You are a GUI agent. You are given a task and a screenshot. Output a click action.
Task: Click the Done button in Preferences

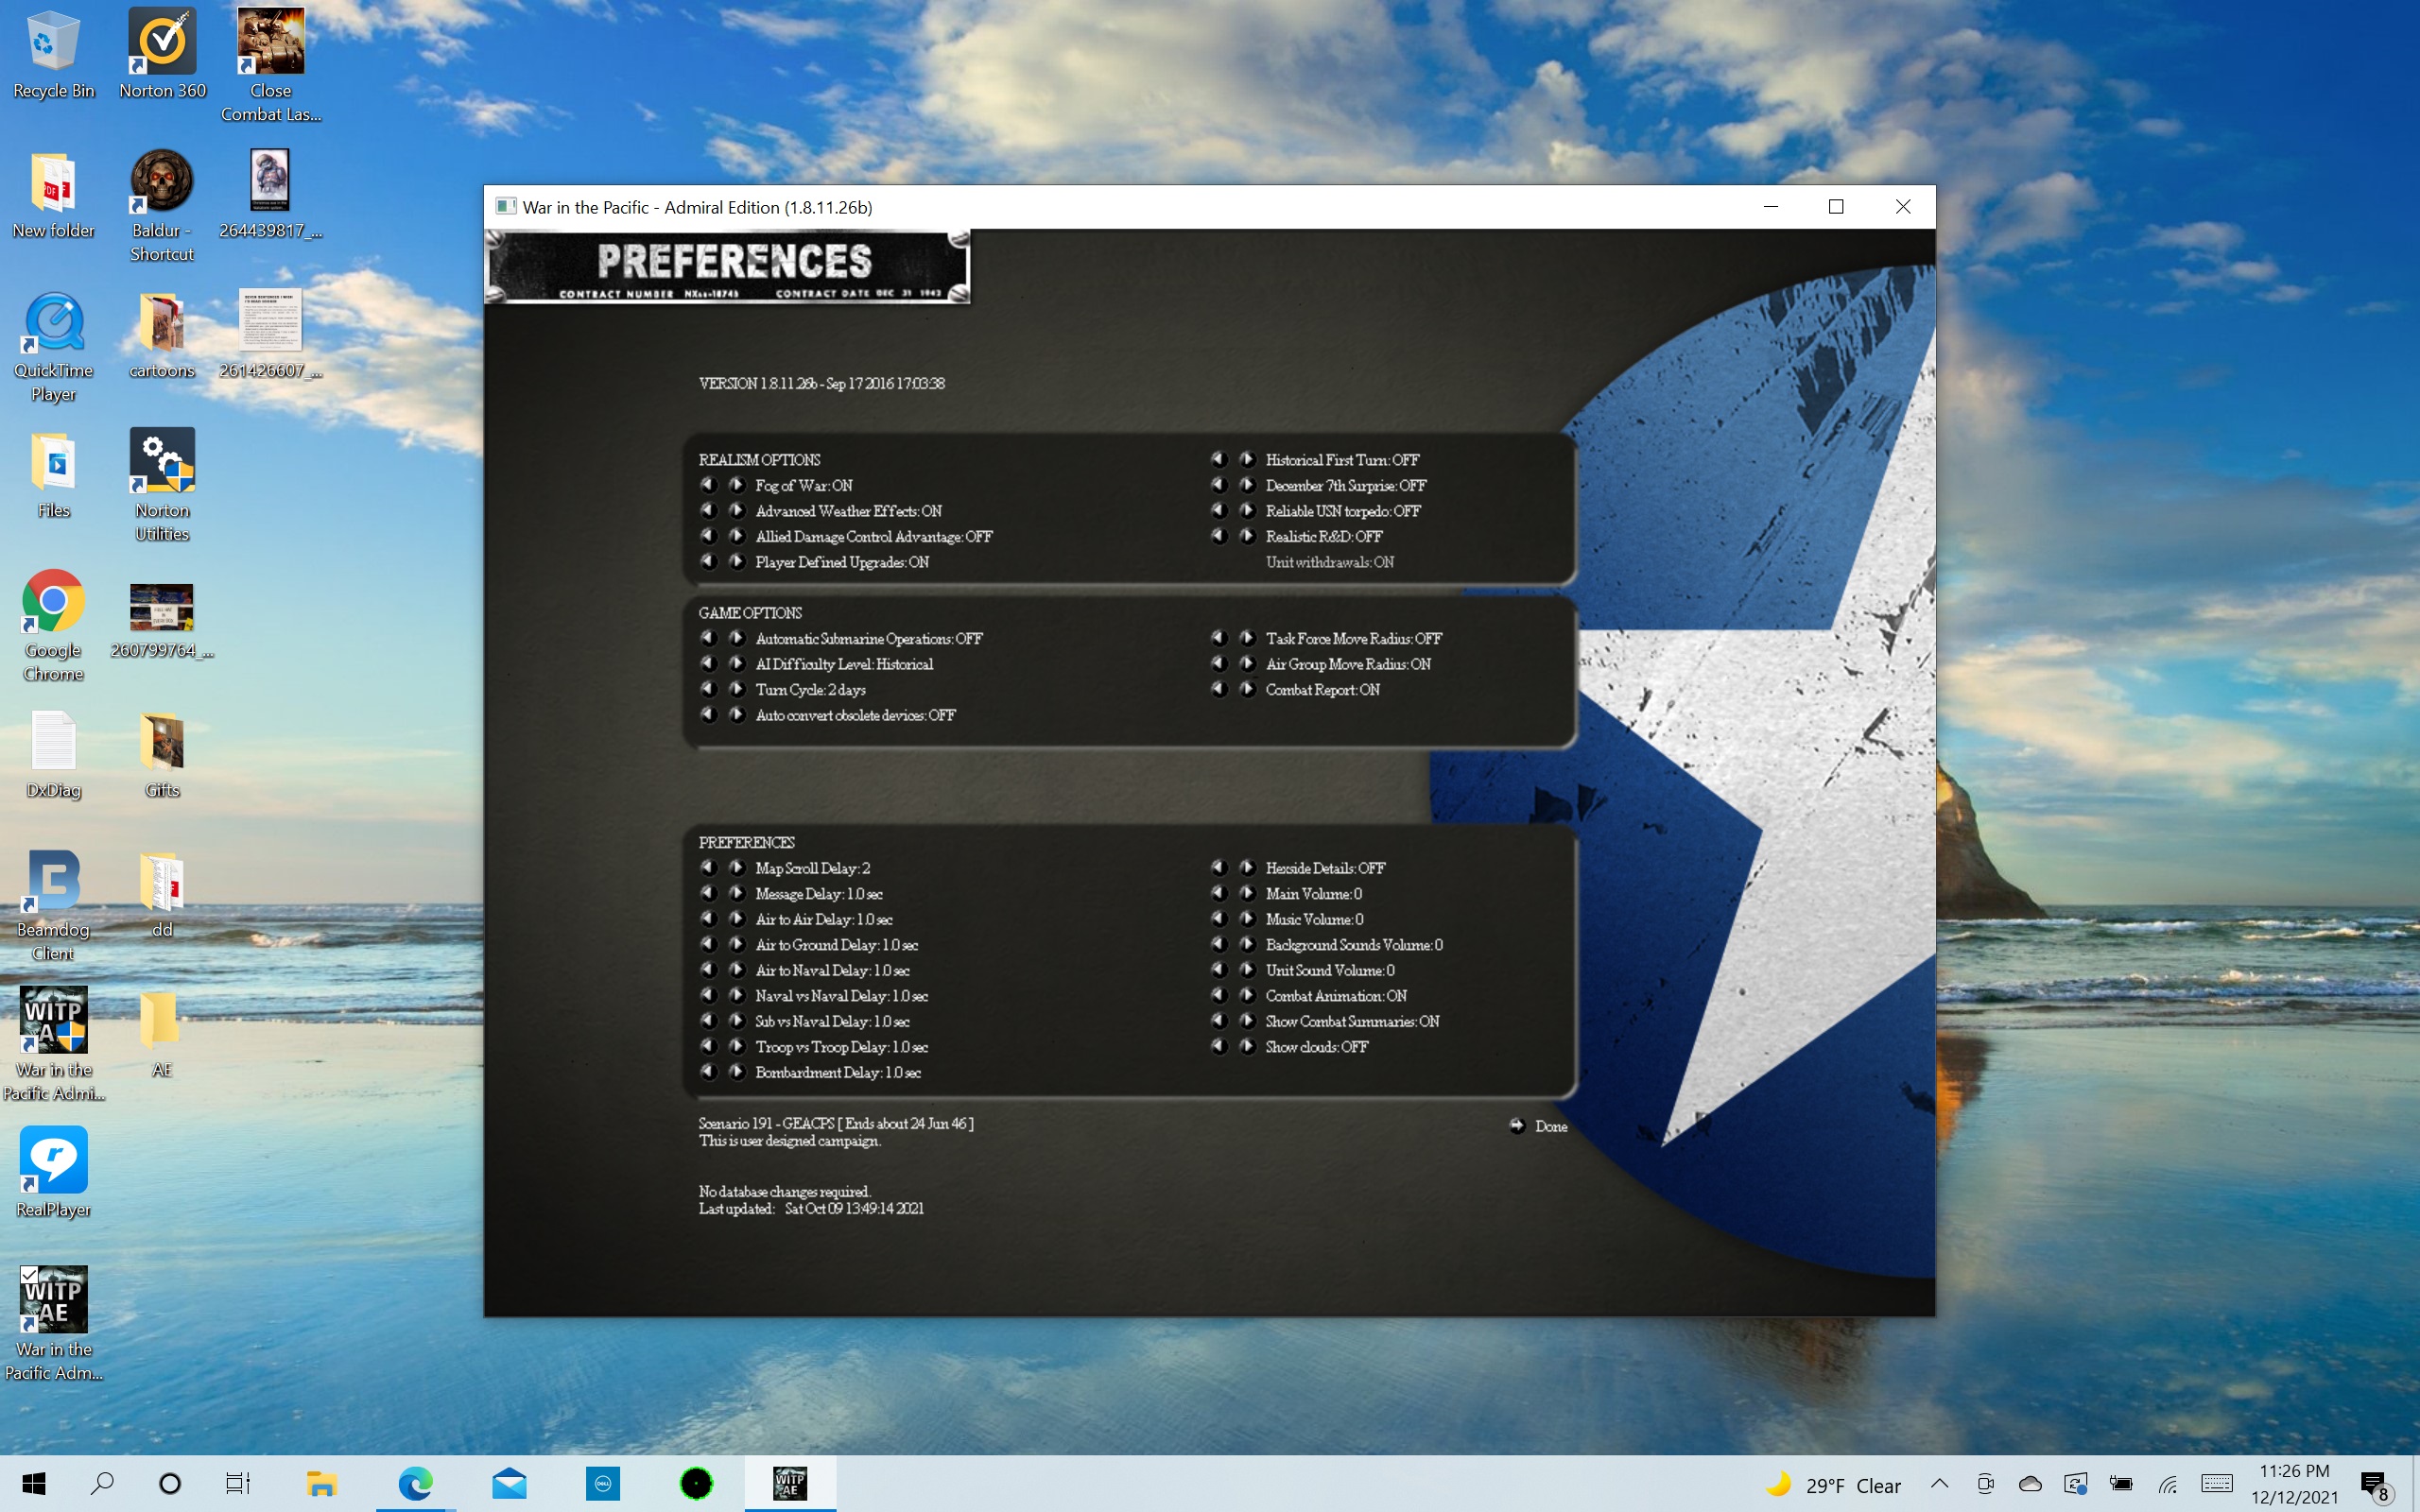1539,1126
